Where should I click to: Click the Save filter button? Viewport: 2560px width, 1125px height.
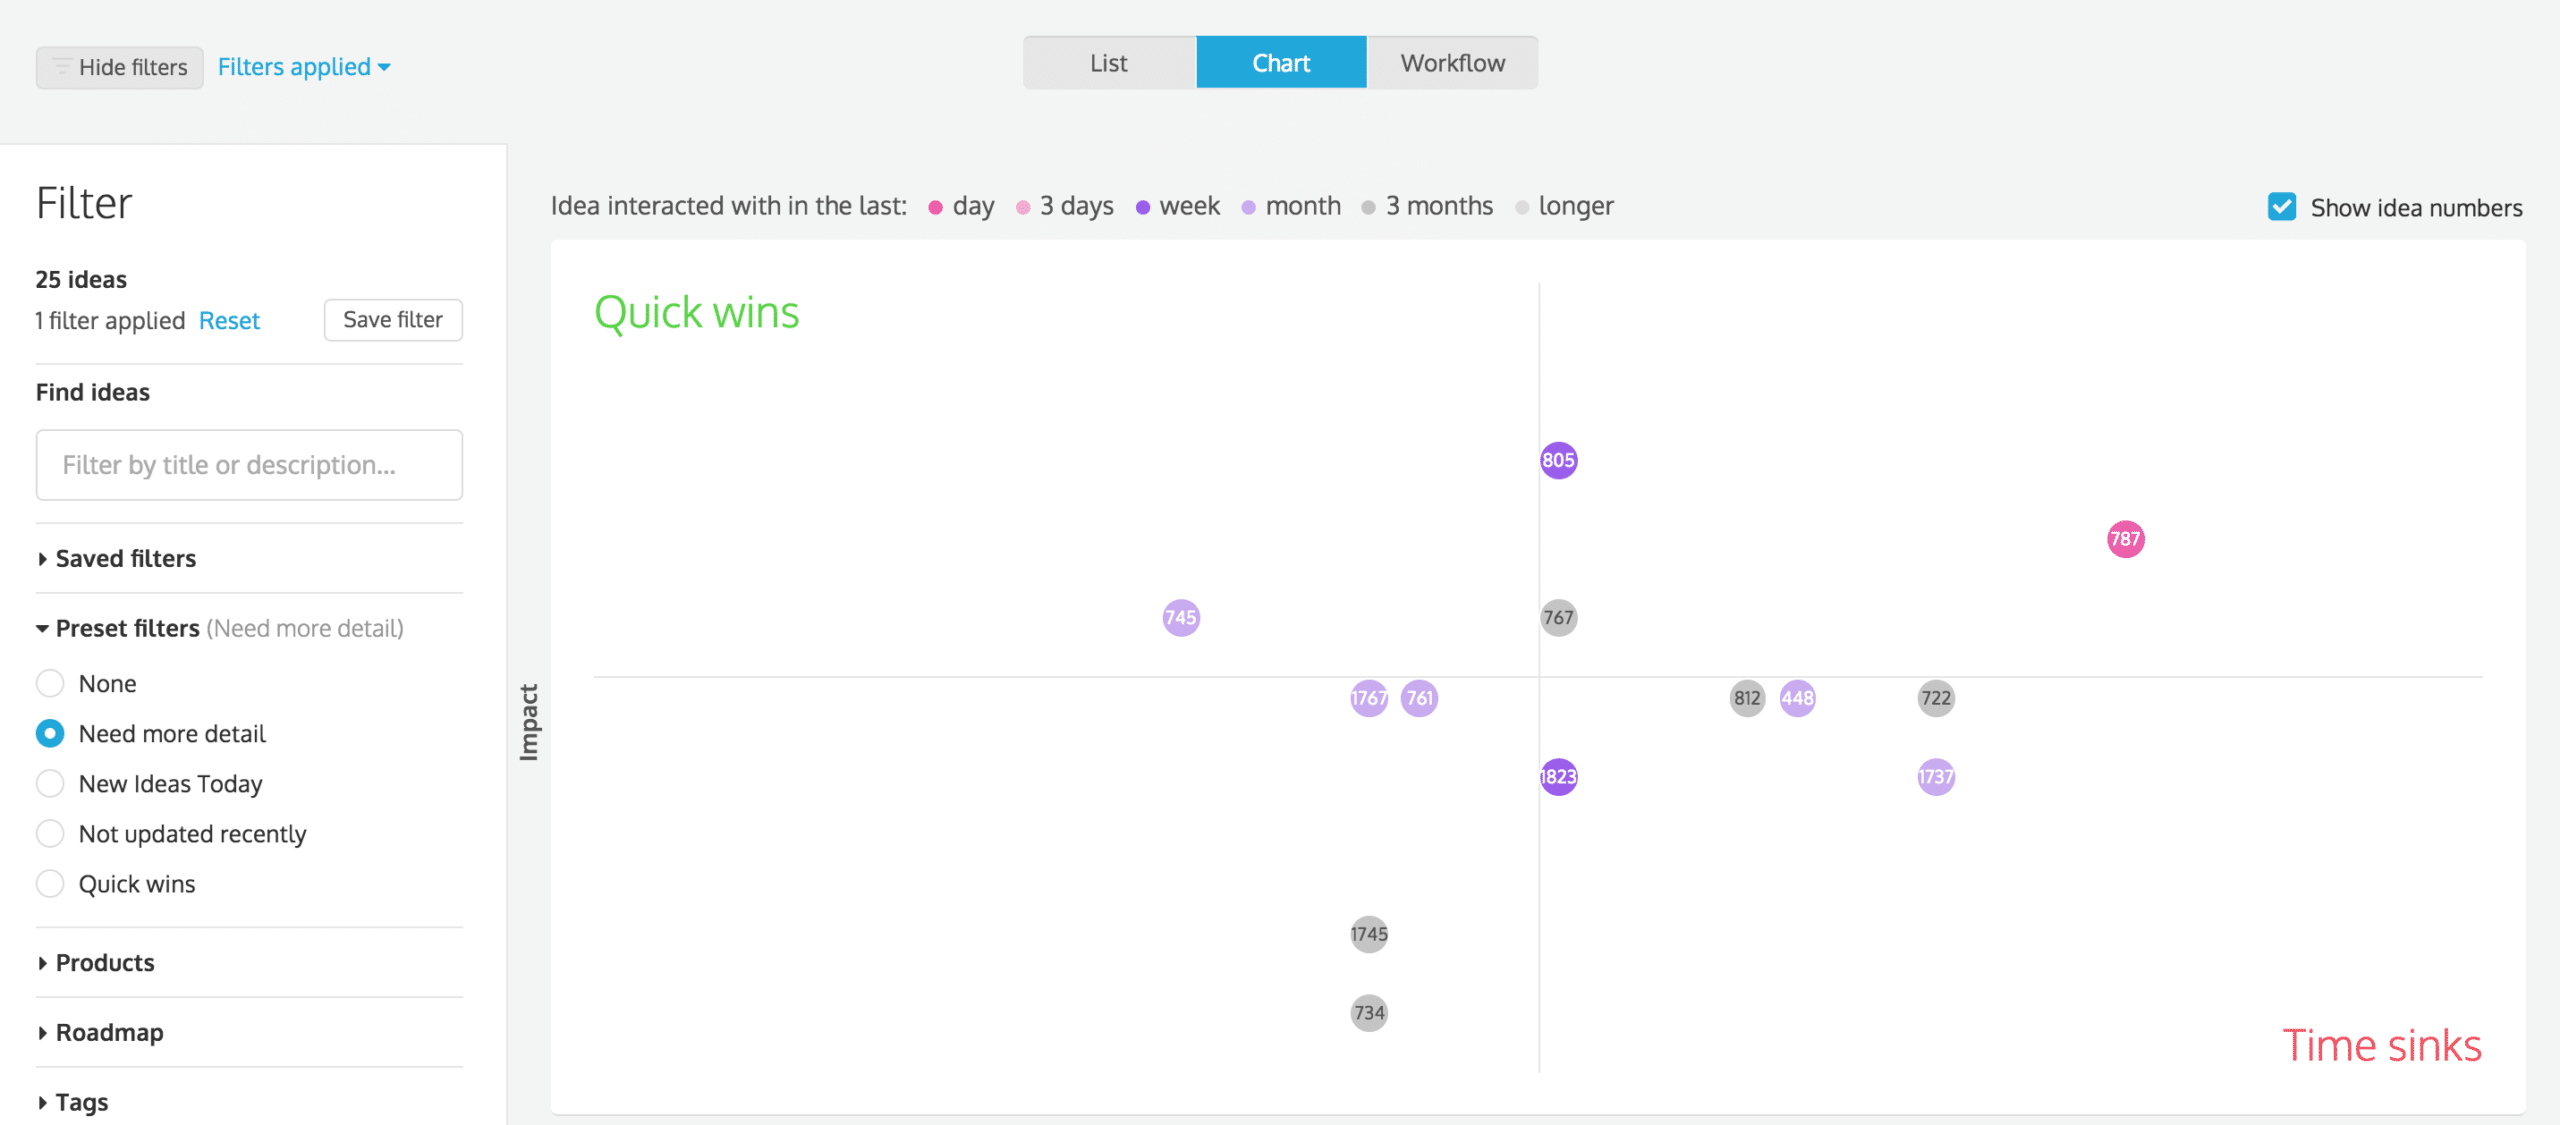[393, 320]
